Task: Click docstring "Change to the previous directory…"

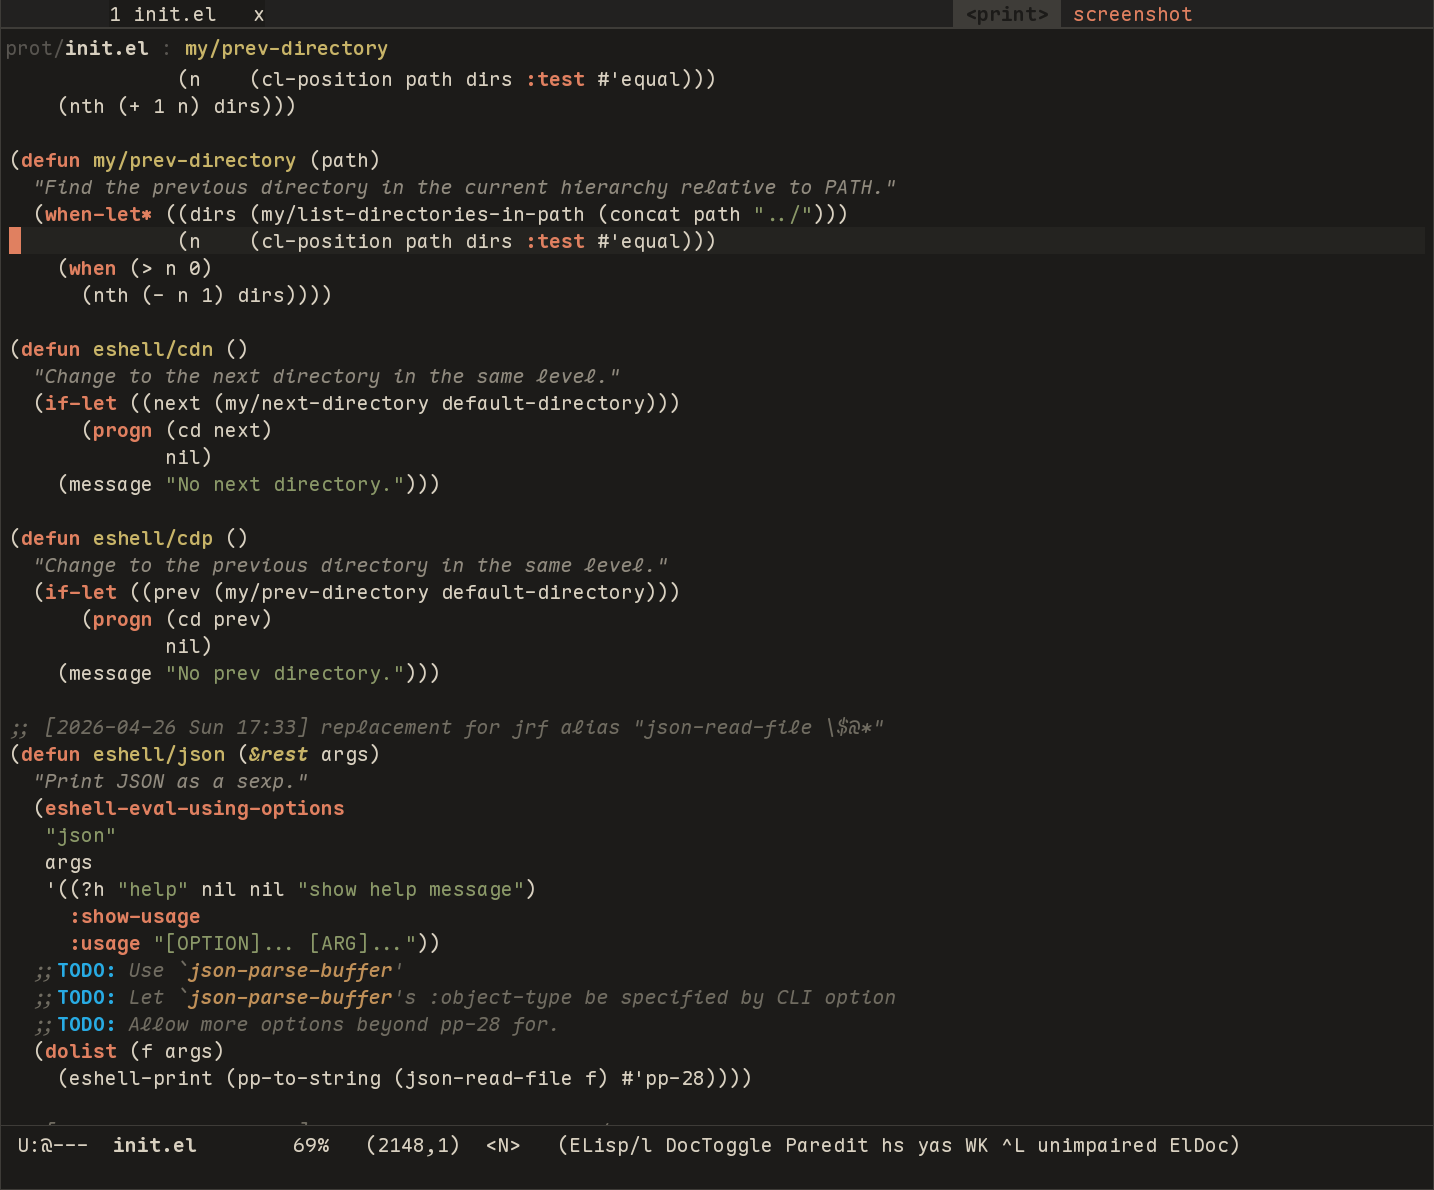Action: (x=351, y=565)
